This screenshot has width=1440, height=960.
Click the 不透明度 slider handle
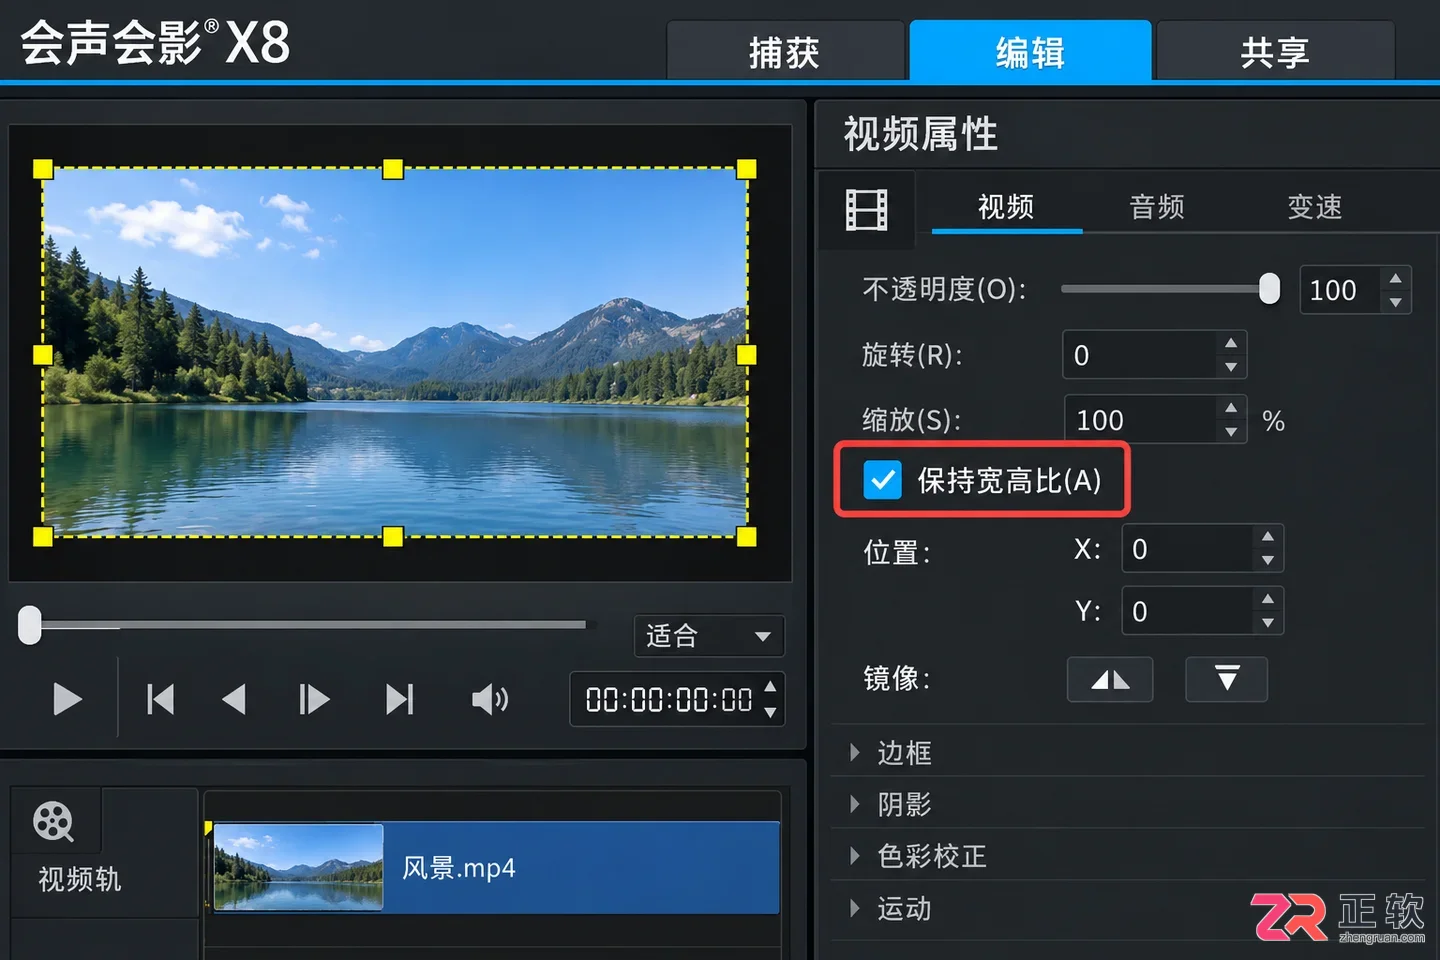tap(1269, 289)
